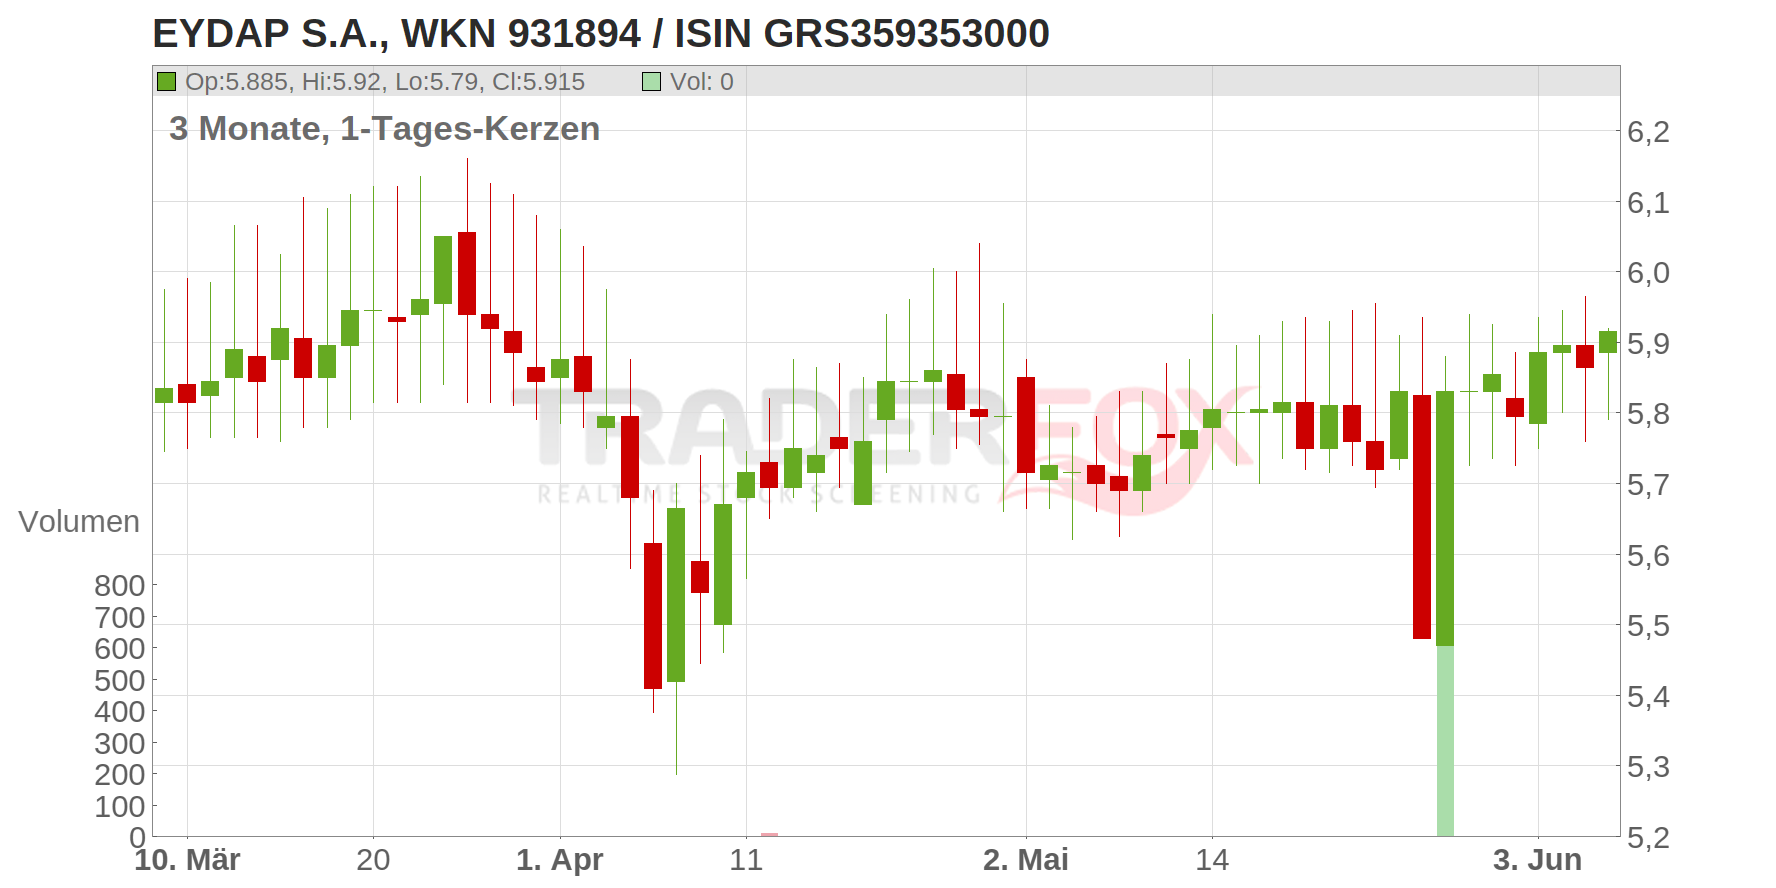Click the 600 volume axis label
The width and height of the screenshot is (1776, 888).
(120, 649)
